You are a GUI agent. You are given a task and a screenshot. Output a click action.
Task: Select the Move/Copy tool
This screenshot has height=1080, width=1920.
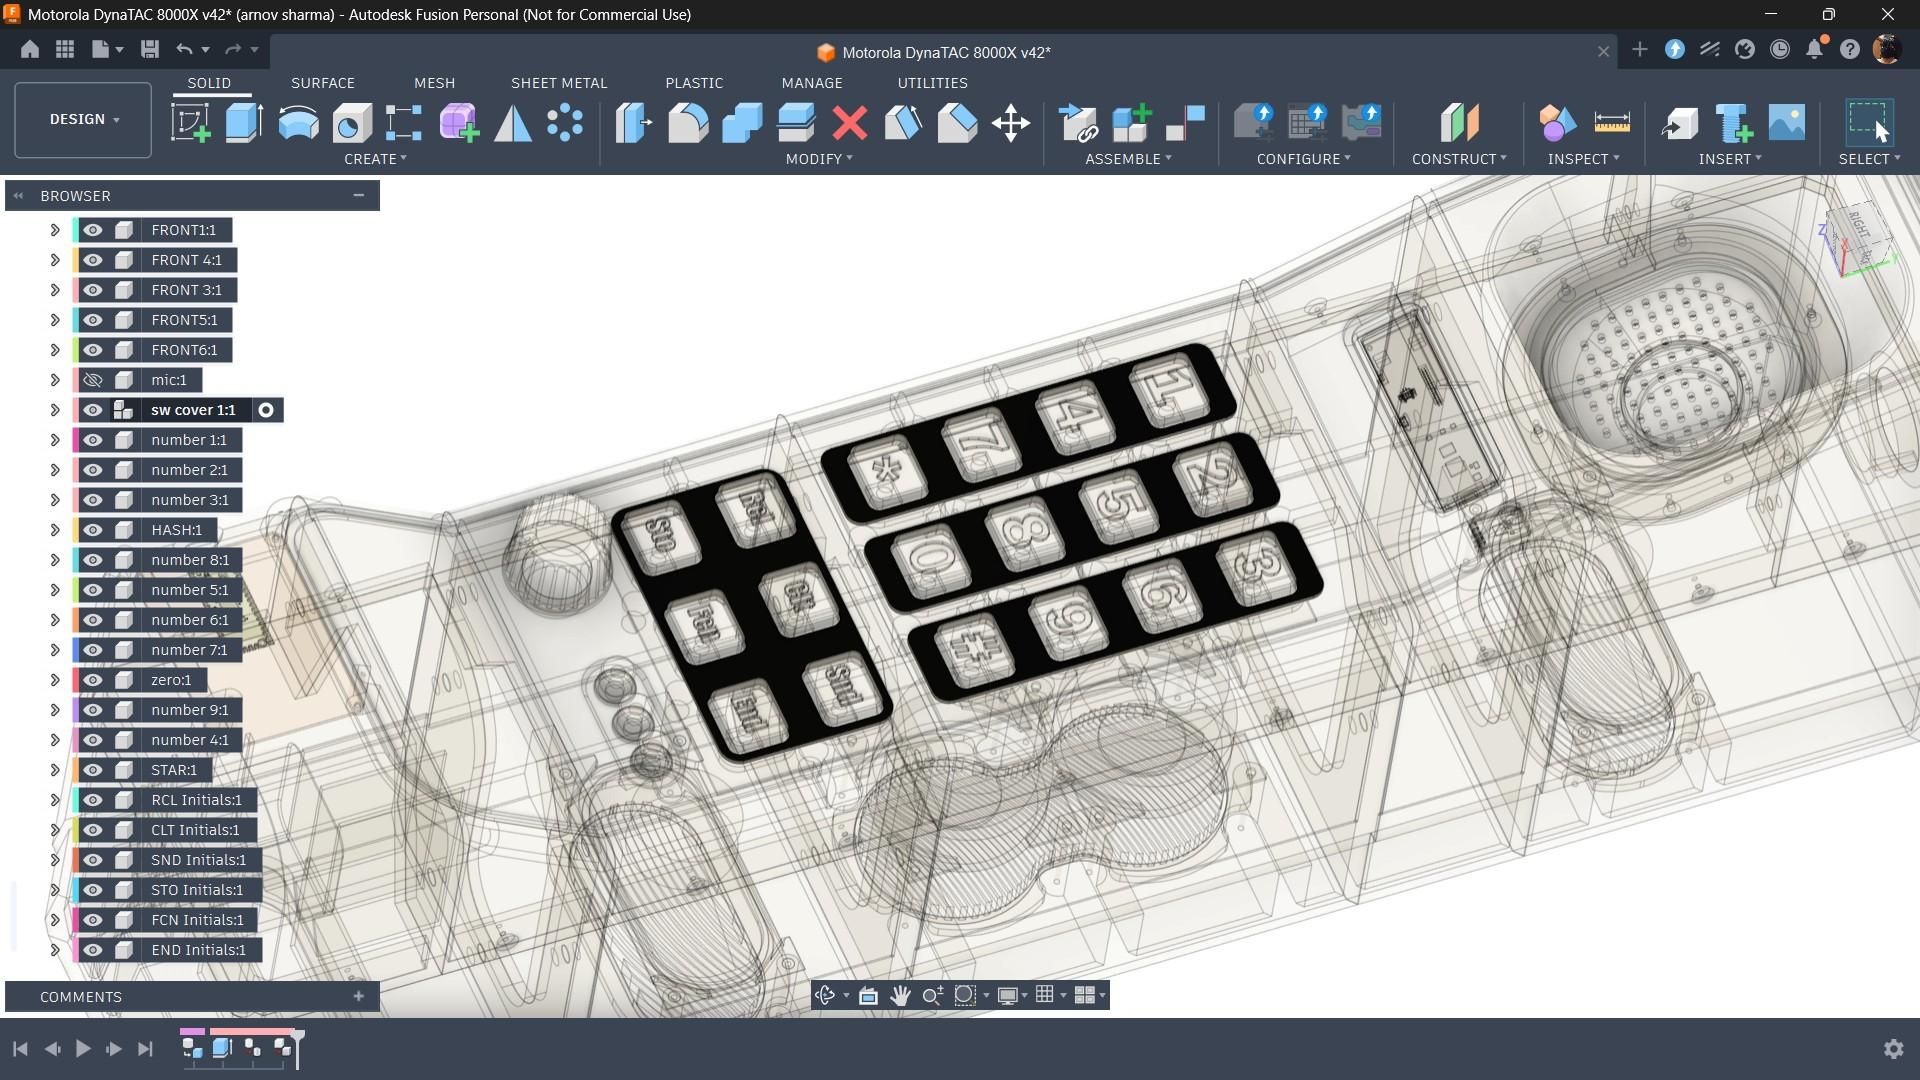coord(1011,123)
